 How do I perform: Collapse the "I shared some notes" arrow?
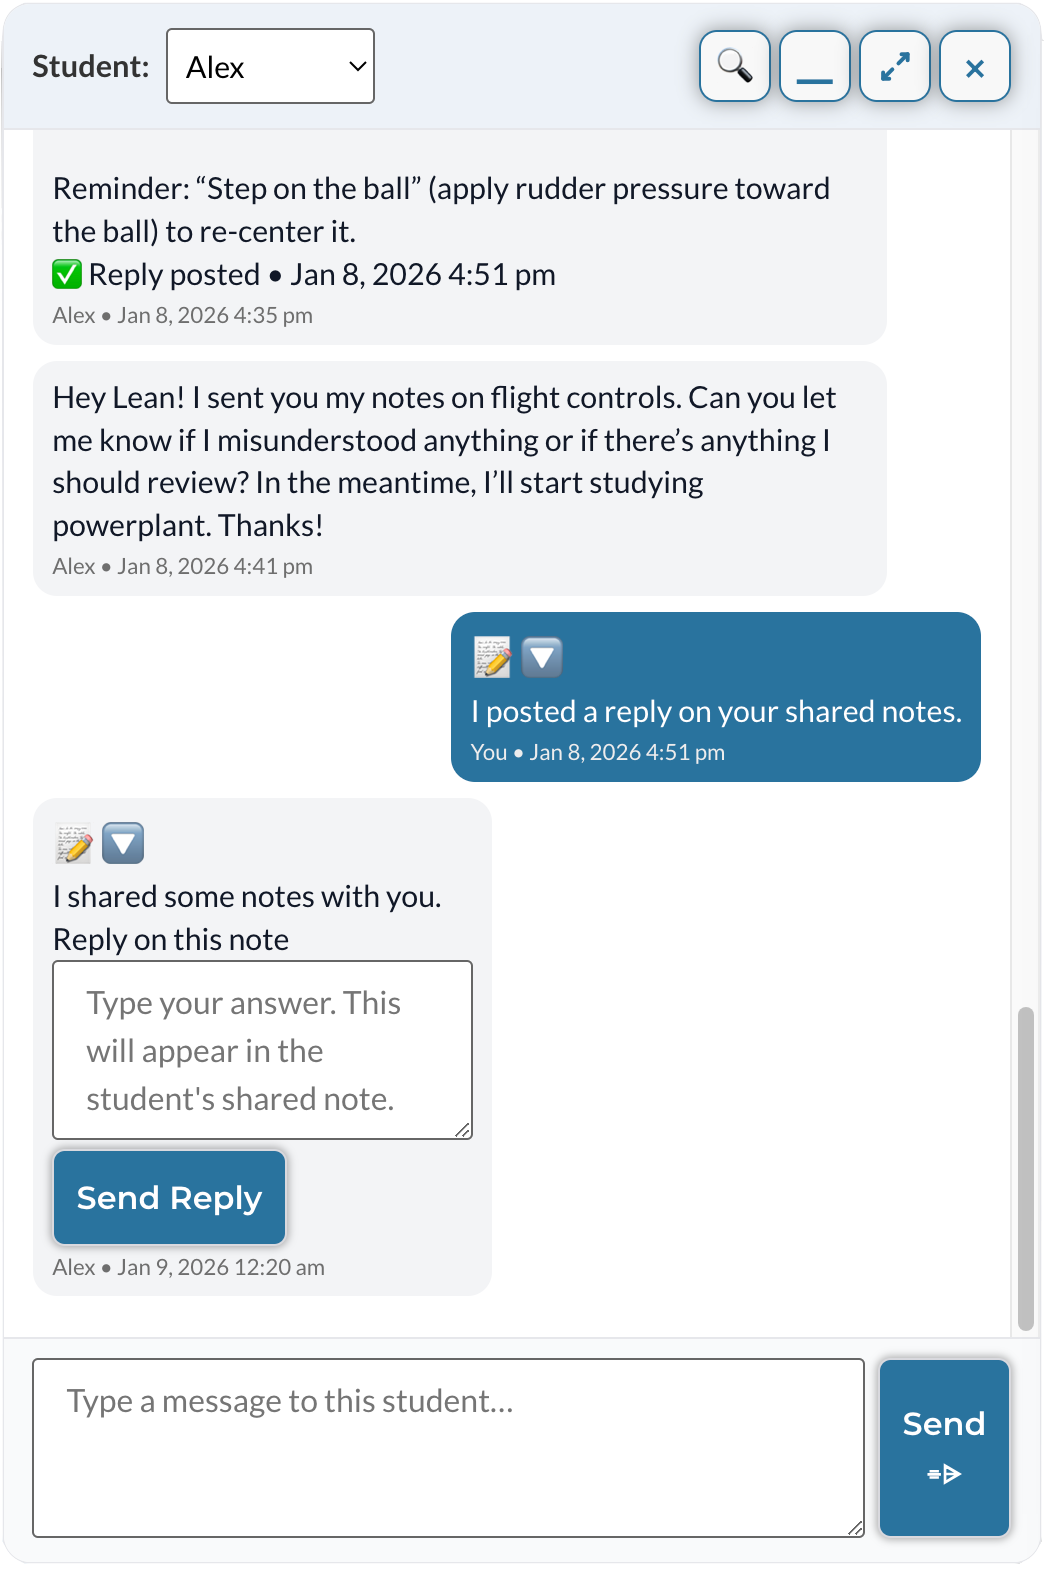(123, 843)
